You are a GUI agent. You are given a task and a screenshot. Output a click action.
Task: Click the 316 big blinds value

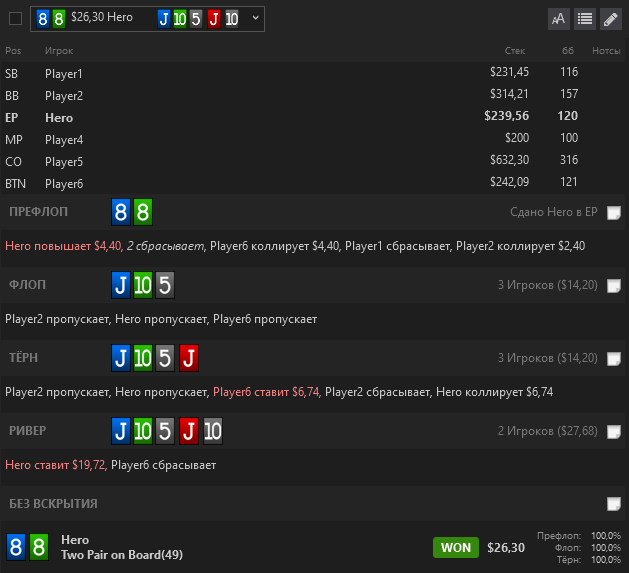tap(569, 160)
